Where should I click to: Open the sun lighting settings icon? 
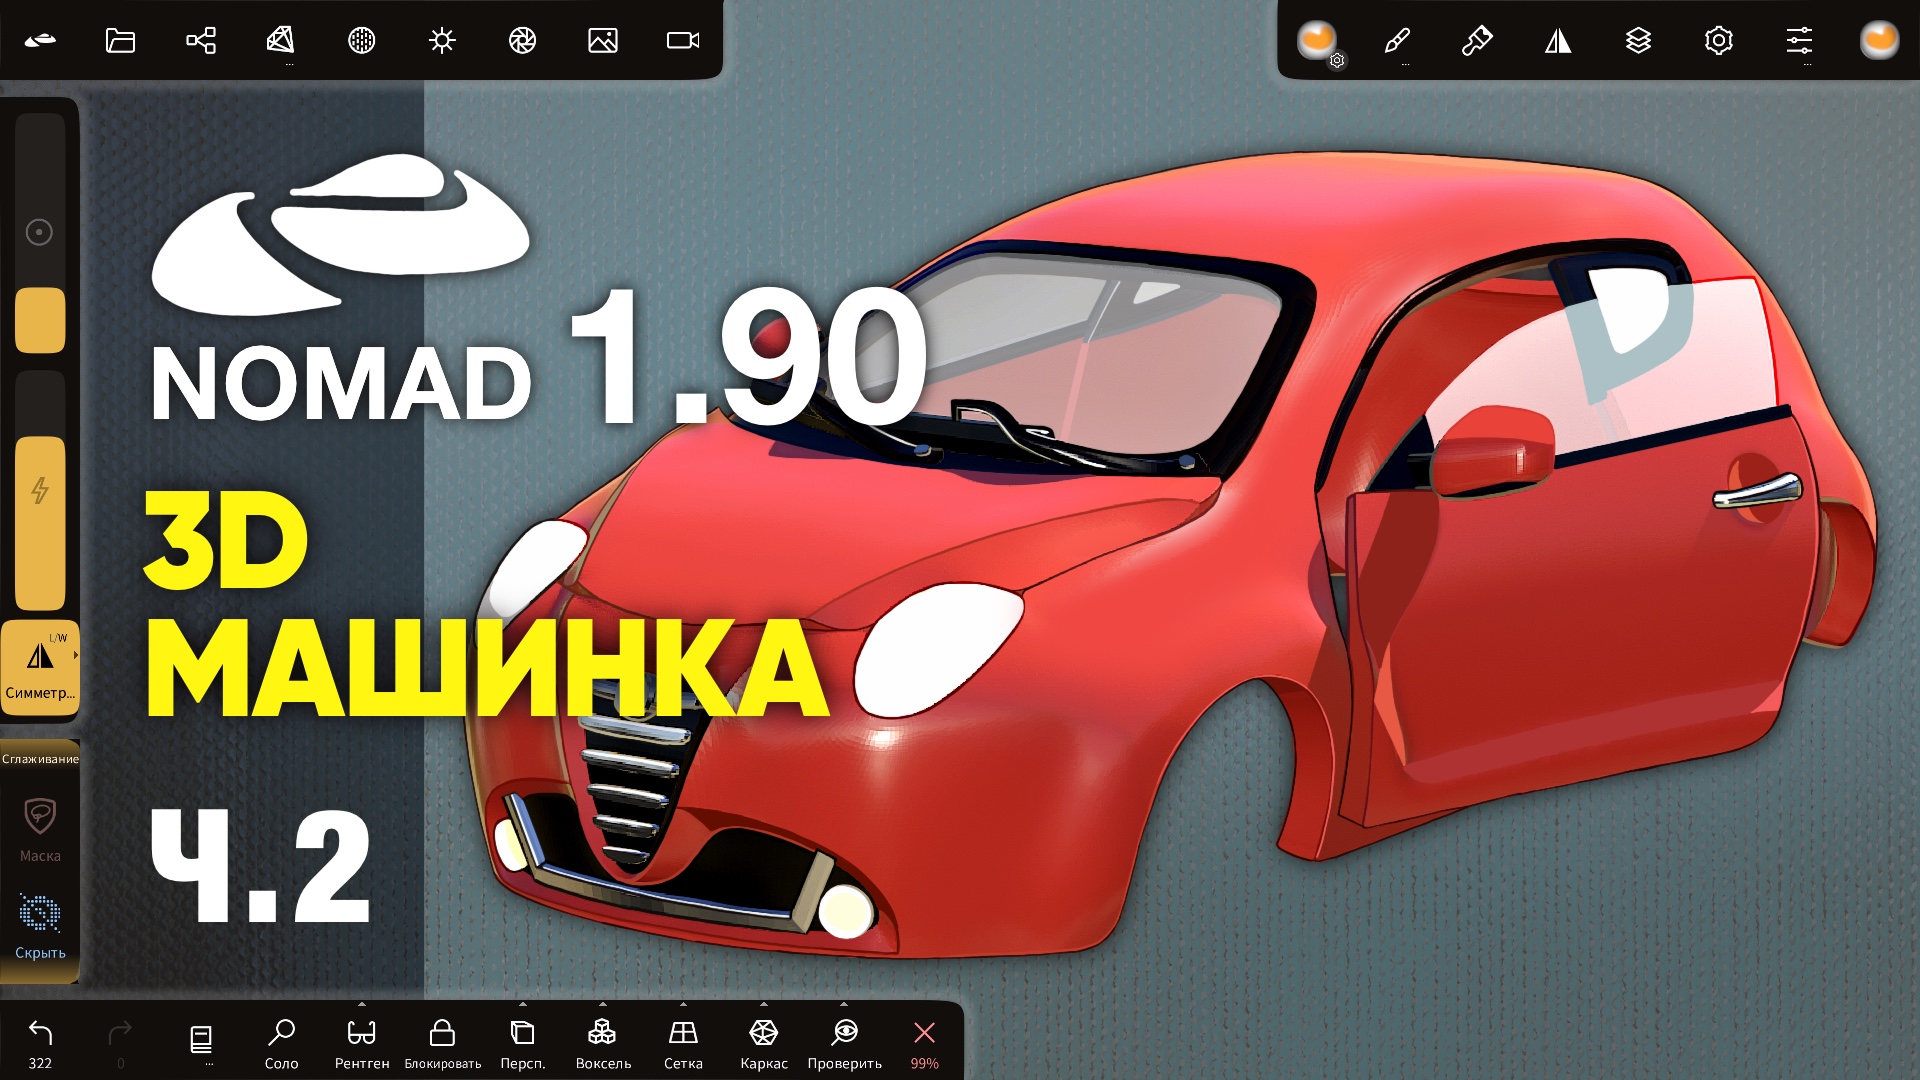[441, 40]
